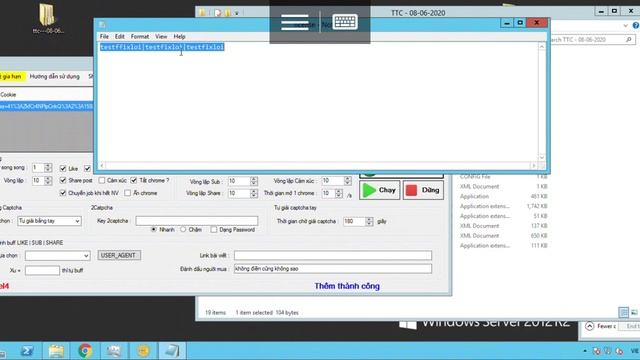640x360 pixels.
Task: Click Notepad's vertical scrollbar up arrow
Action: click(x=542, y=47)
